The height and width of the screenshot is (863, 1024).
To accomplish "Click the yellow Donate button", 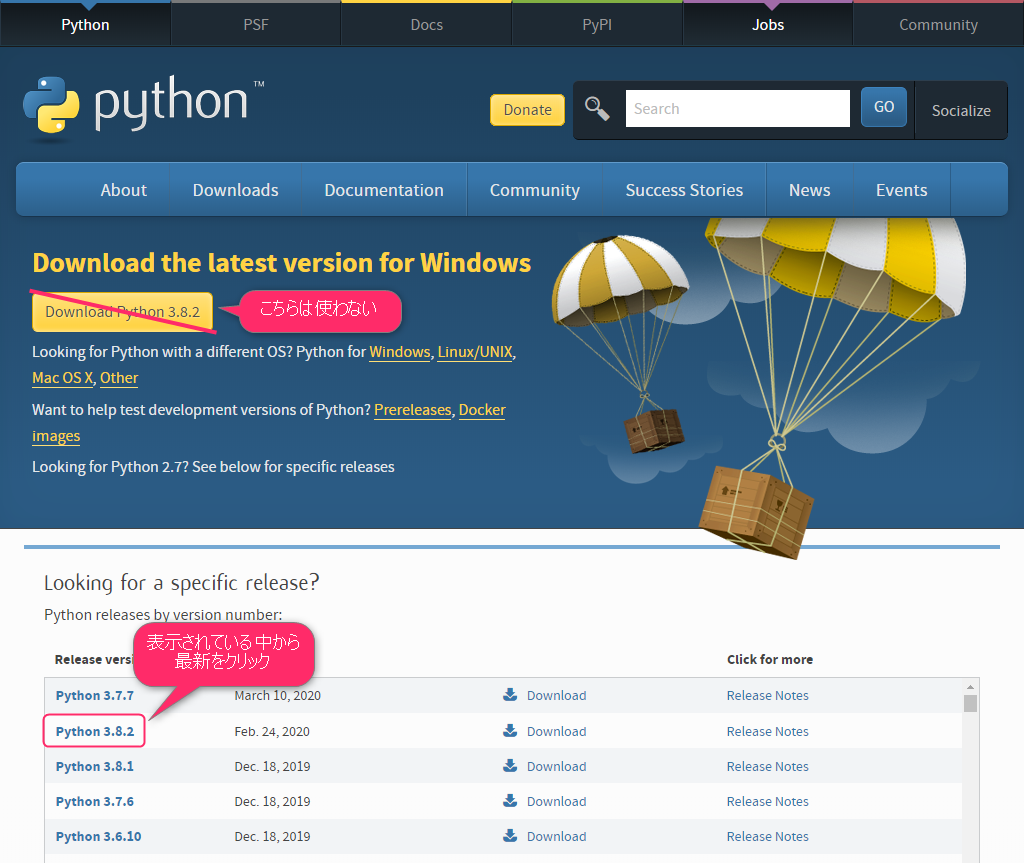I will 528,110.
